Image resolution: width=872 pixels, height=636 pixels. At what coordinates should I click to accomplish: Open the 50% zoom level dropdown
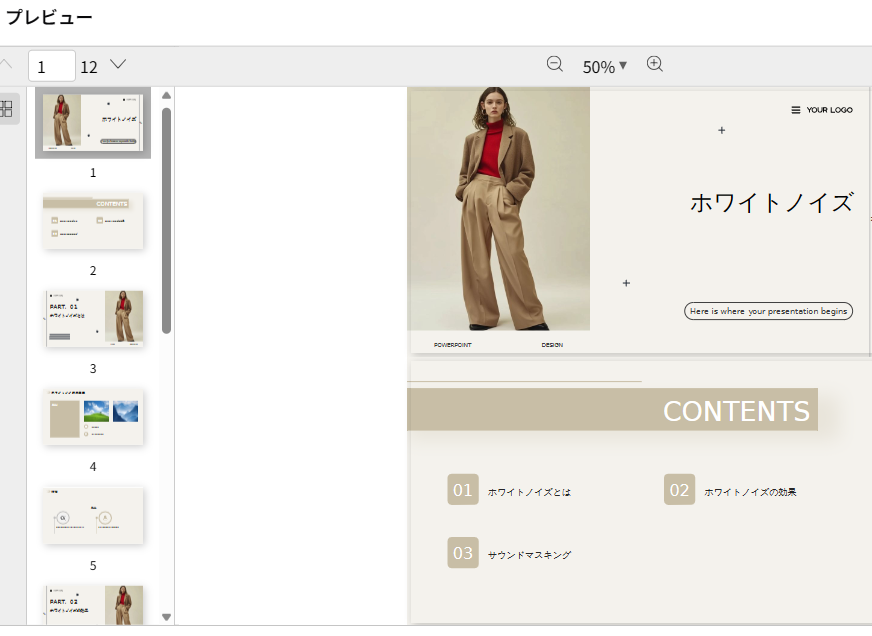[605, 67]
